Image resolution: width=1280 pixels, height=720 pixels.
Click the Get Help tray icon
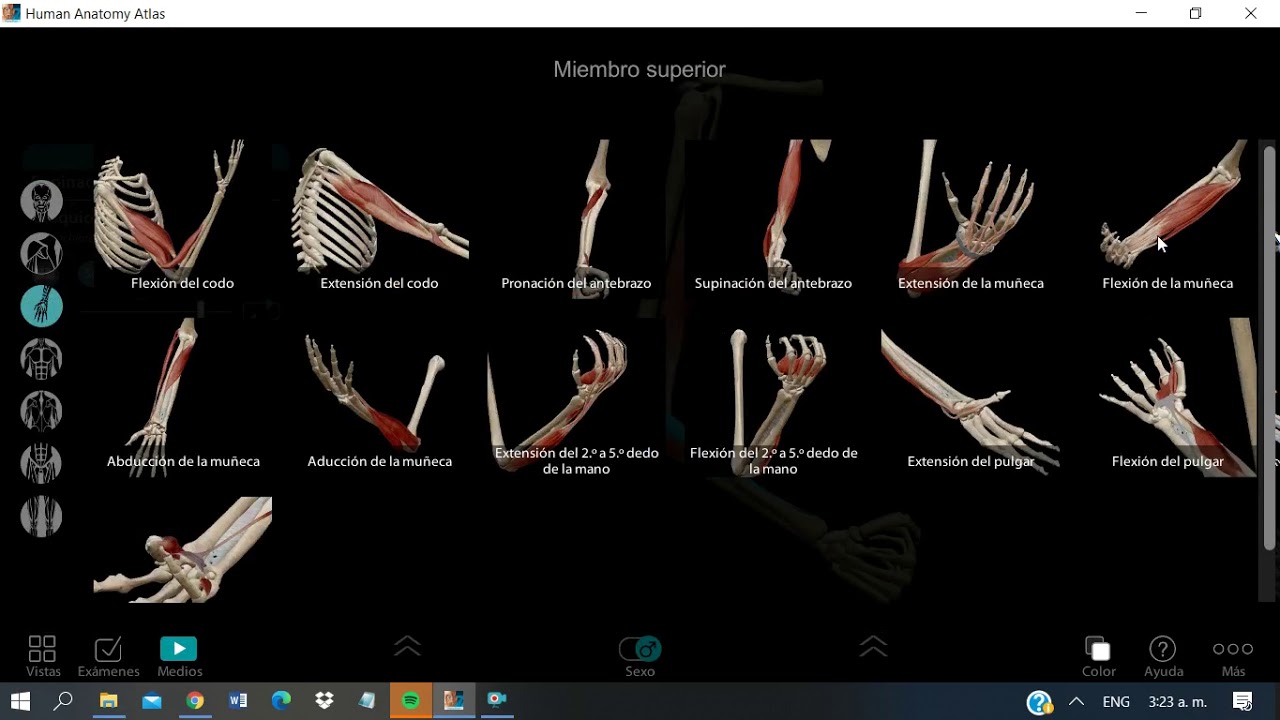[x=1039, y=702]
